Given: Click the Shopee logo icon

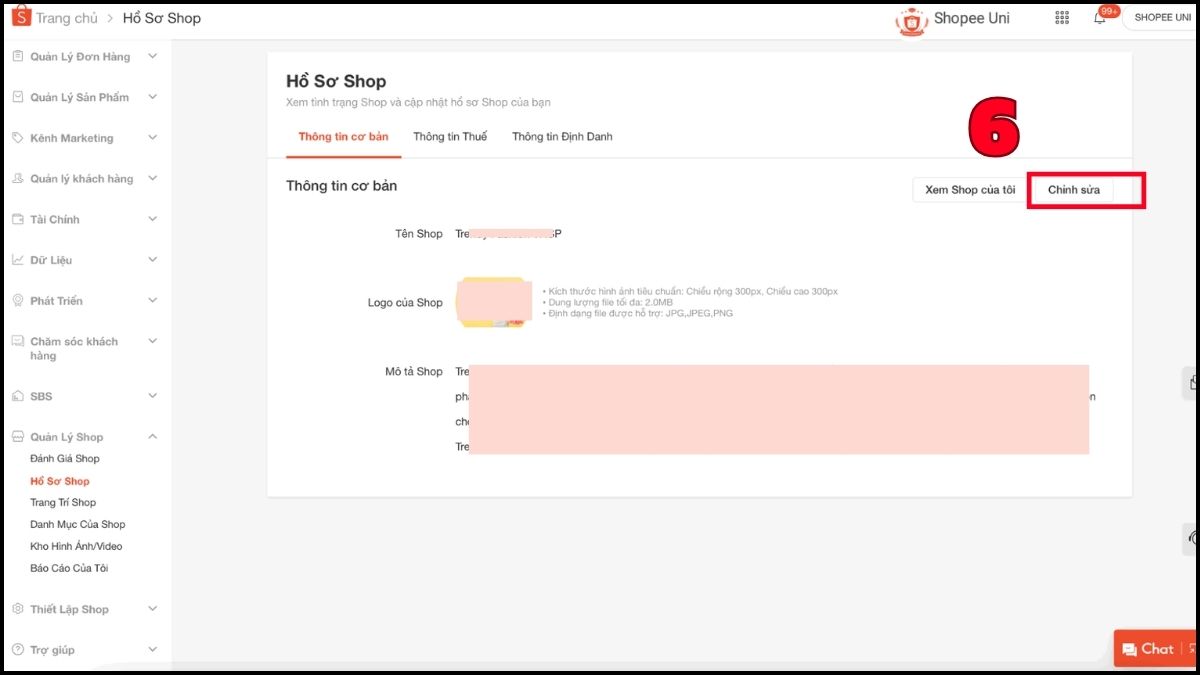Looking at the screenshot, I should click(21, 17).
